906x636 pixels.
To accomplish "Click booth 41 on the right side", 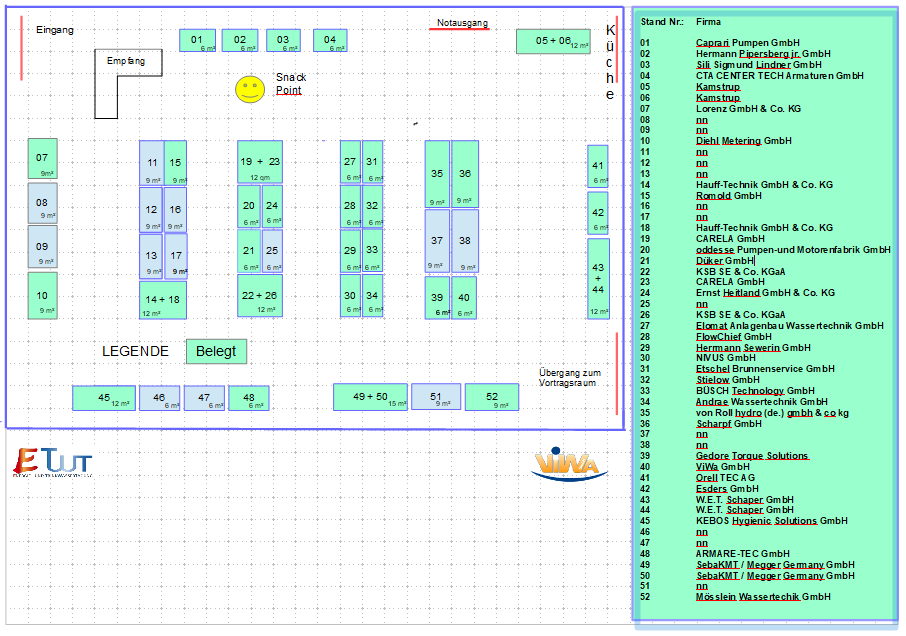I will [x=598, y=166].
